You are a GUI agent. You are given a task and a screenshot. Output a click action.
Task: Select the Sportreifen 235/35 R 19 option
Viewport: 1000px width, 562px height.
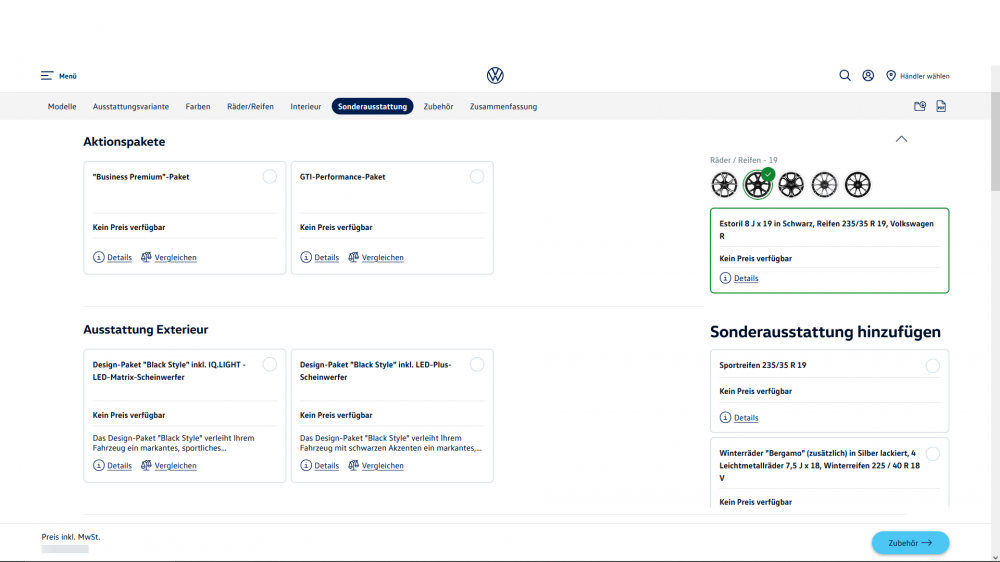coord(932,366)
